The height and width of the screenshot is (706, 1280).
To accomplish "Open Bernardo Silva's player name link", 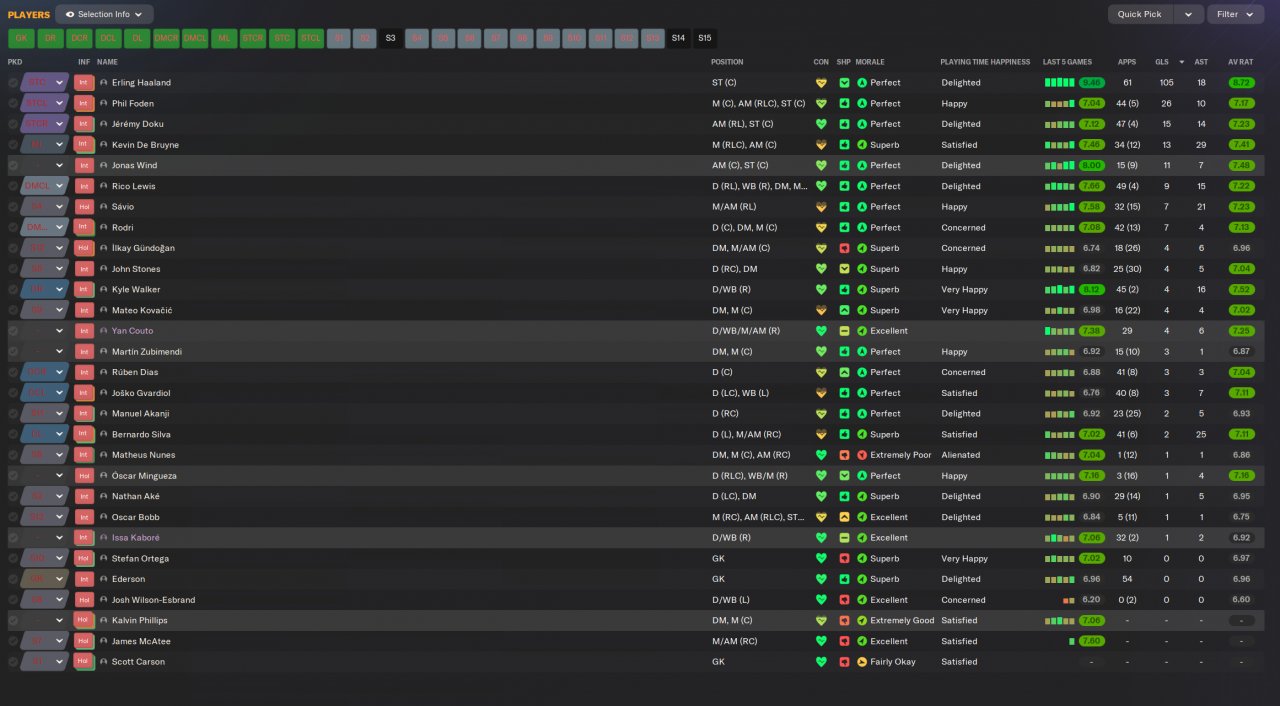I will point(140,434).
